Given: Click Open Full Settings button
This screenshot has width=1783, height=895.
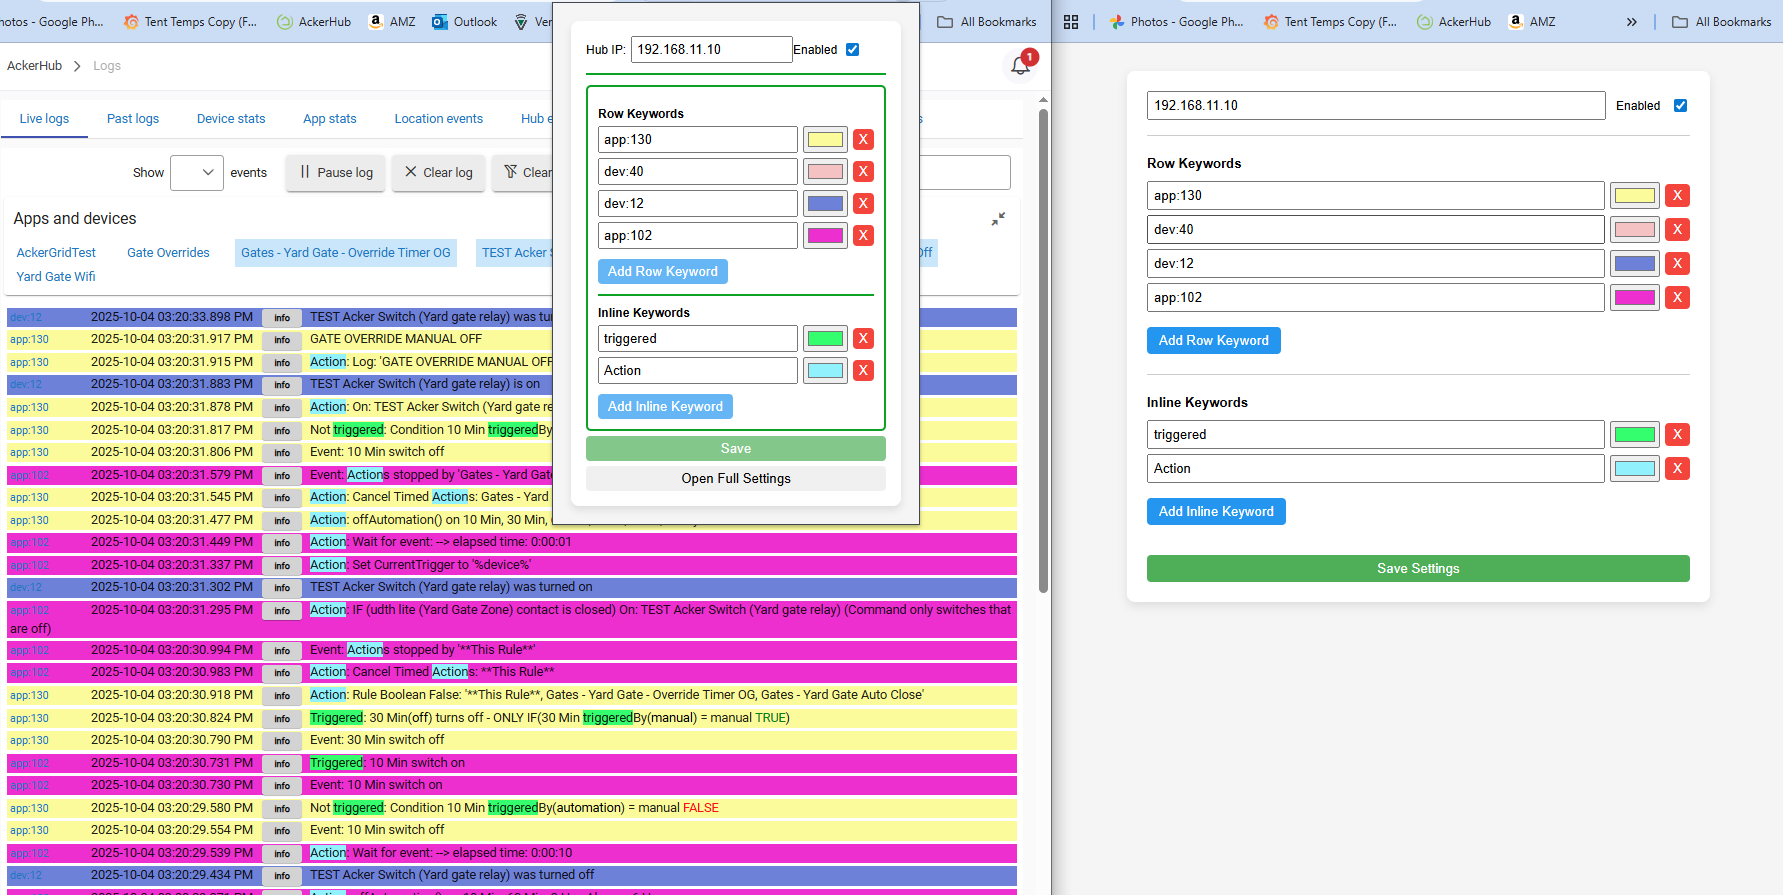Looking at the screenshot, I should click(736, 479).
